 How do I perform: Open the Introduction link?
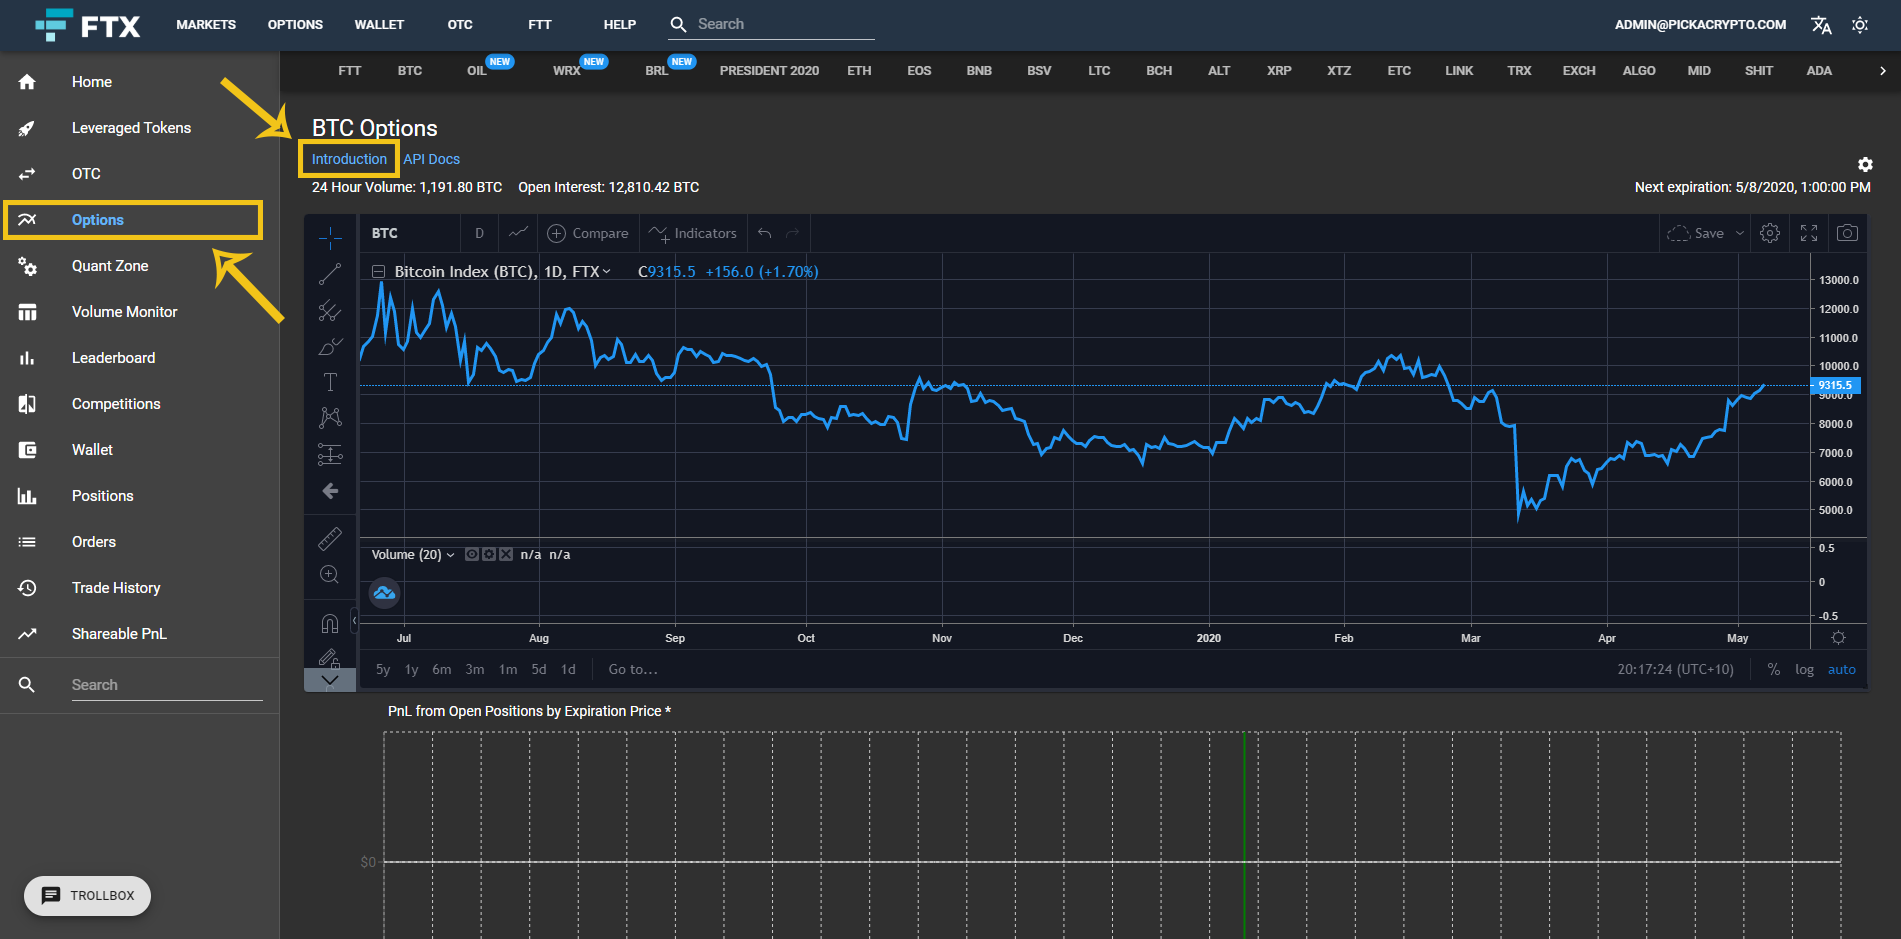(349, 159)
